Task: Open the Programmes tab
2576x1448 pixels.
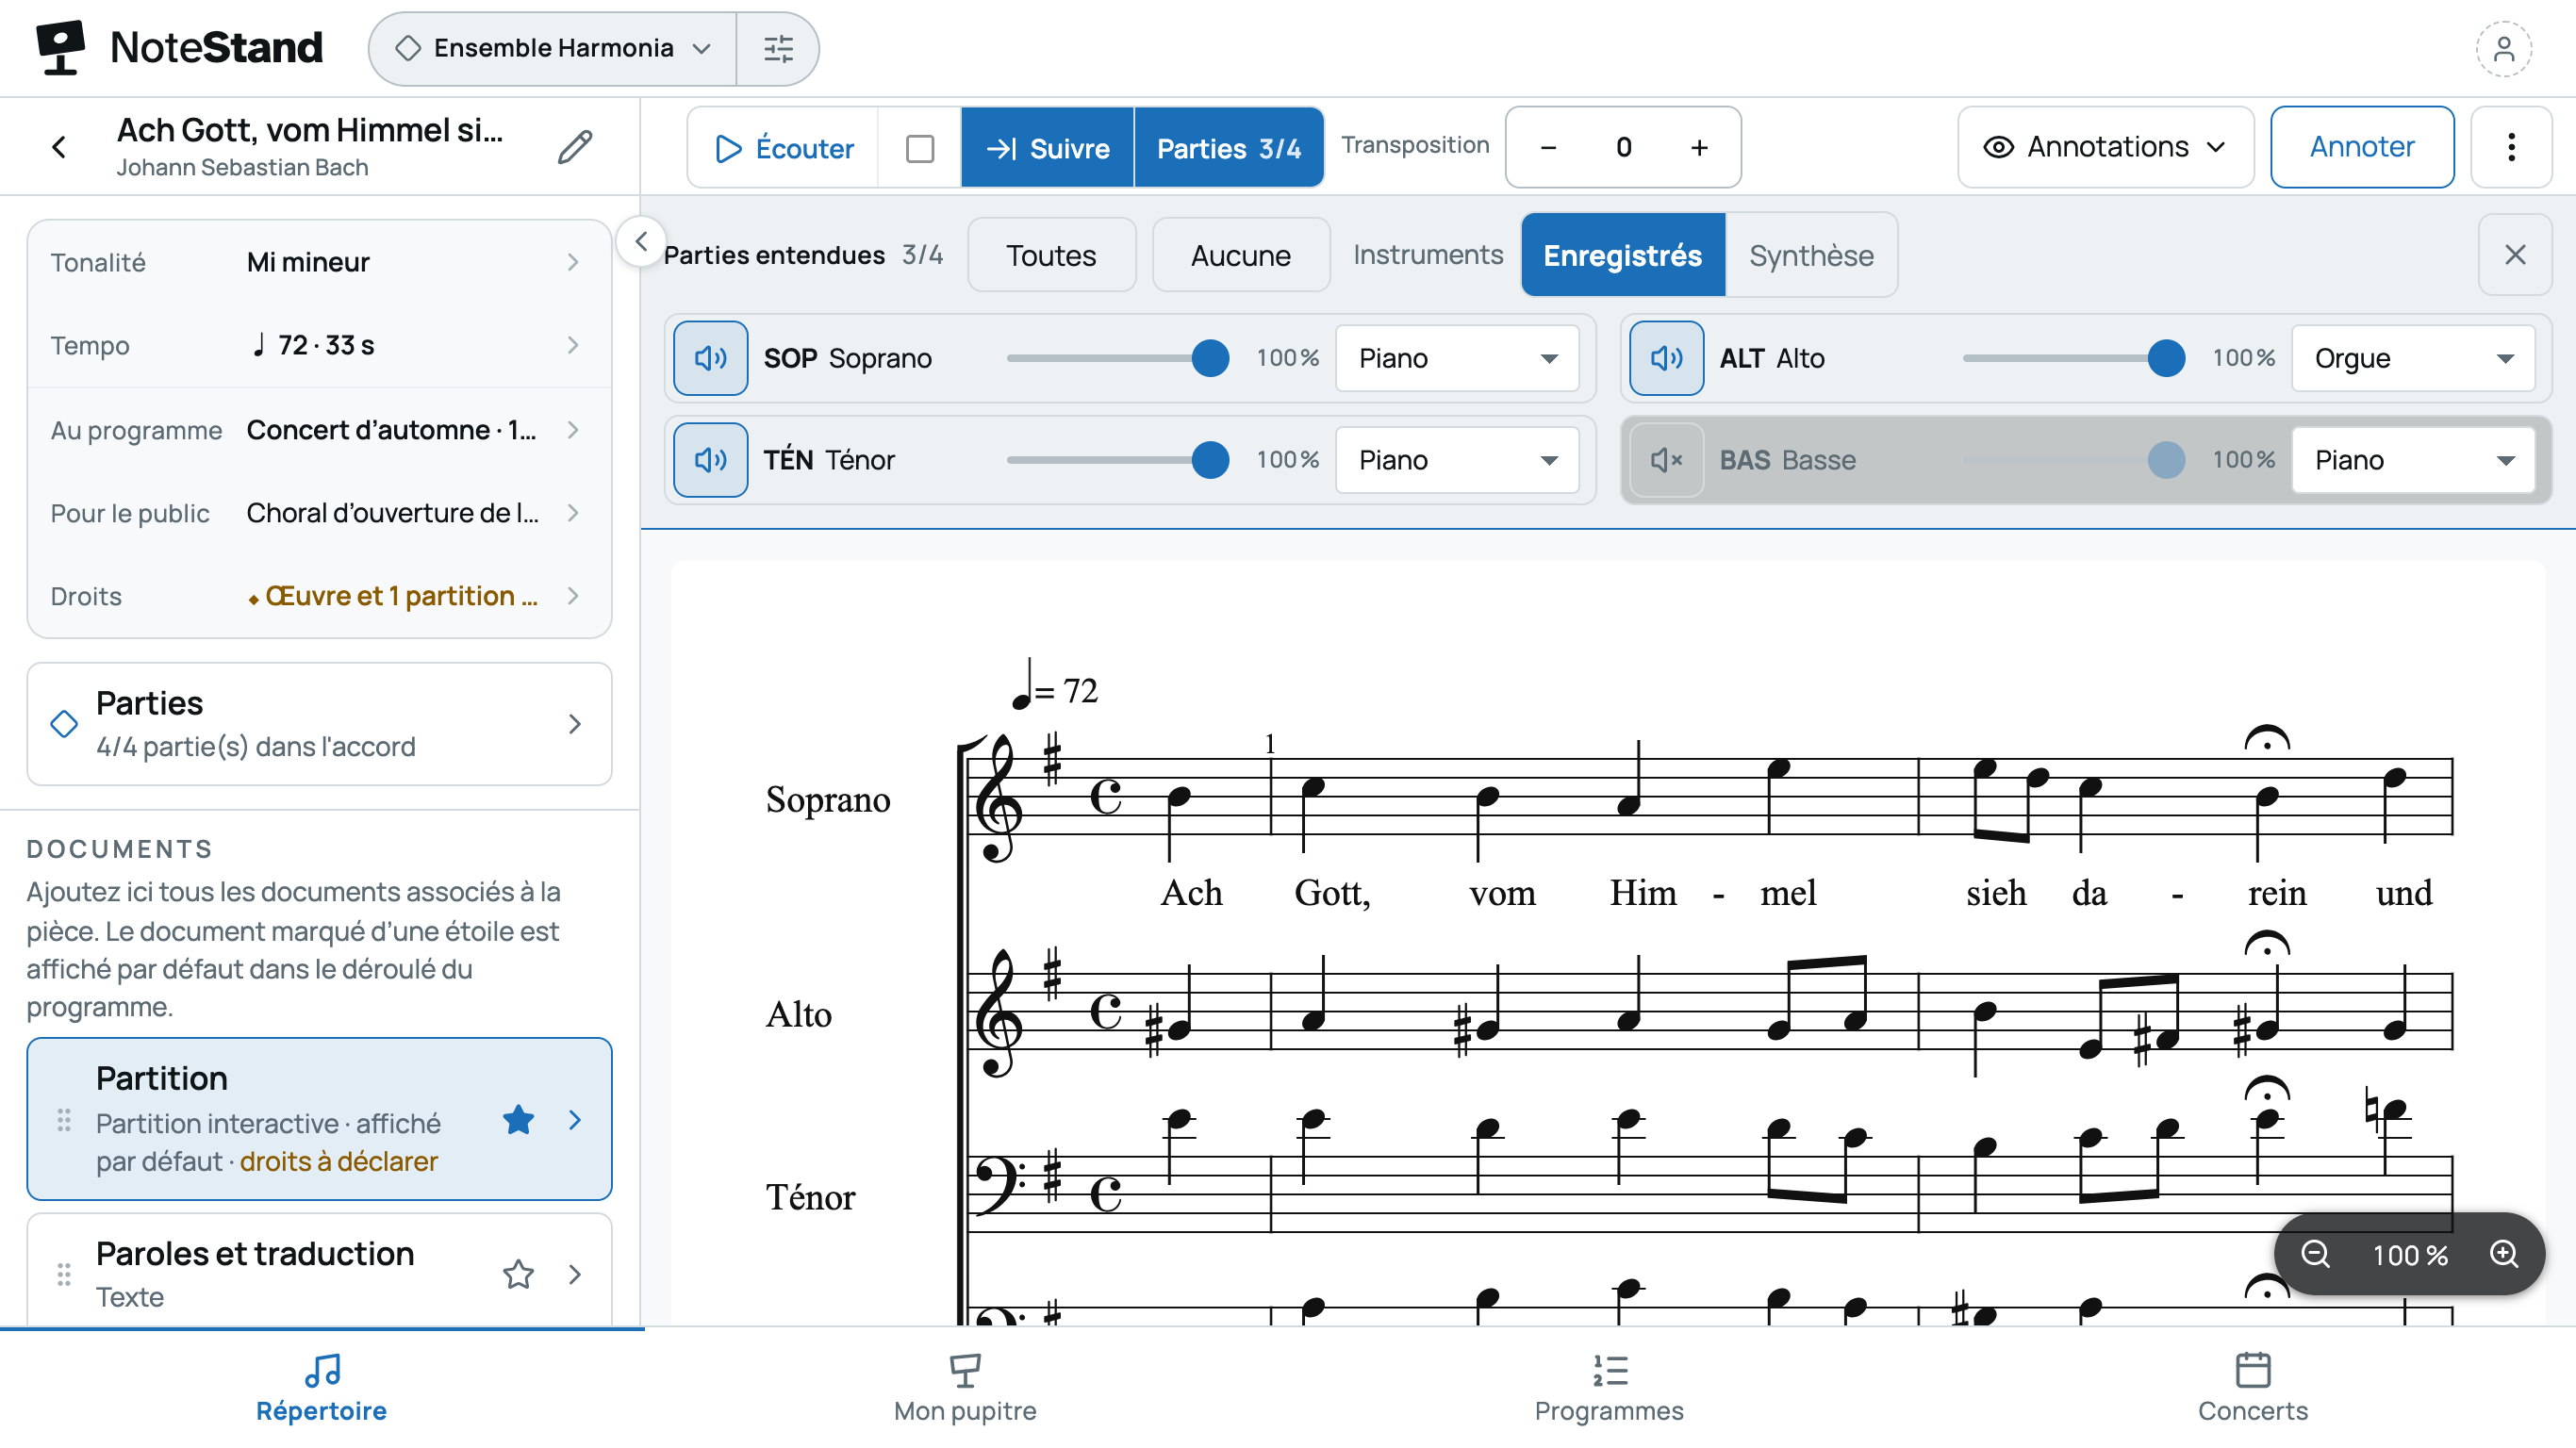Action: pyautogui.click(x=1609, y=1388)
